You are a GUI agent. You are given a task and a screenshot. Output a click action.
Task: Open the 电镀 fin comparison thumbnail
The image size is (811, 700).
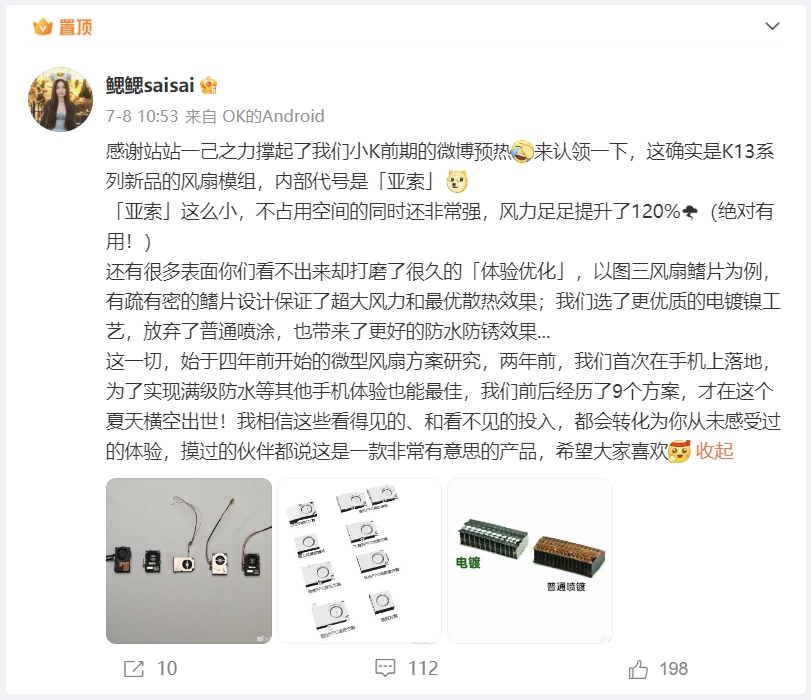point(530,561)
